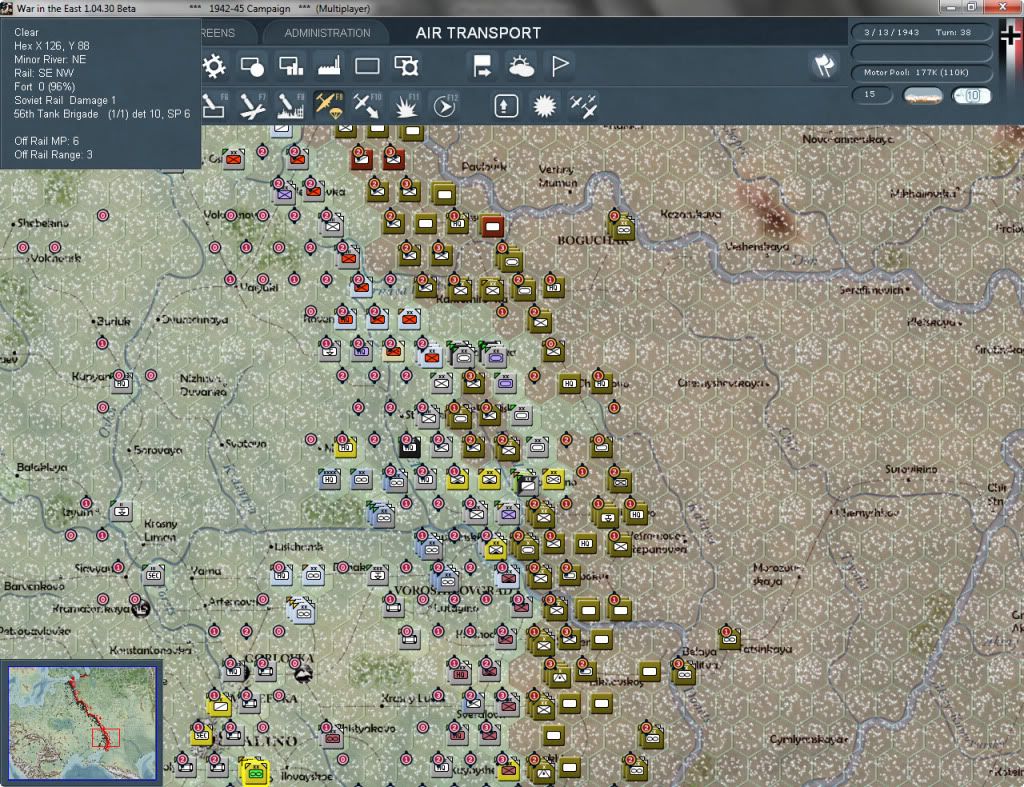Viewport: 1024px width, 787px height.
Task: Click the flag-with-arrow end turn icon
Action: 482,66
